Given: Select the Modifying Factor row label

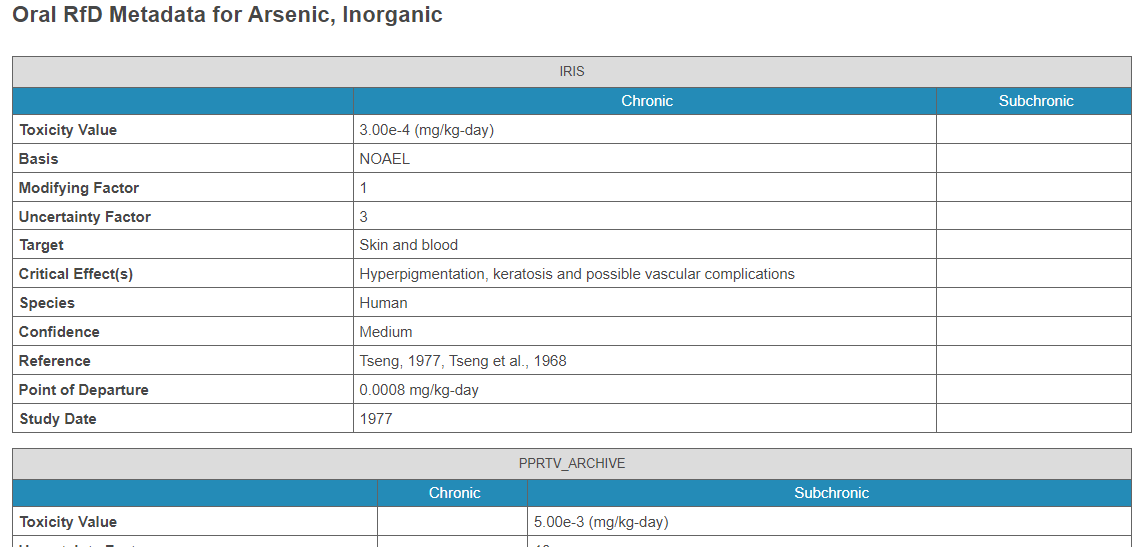Looking at the screenshot, I should 79,188.
